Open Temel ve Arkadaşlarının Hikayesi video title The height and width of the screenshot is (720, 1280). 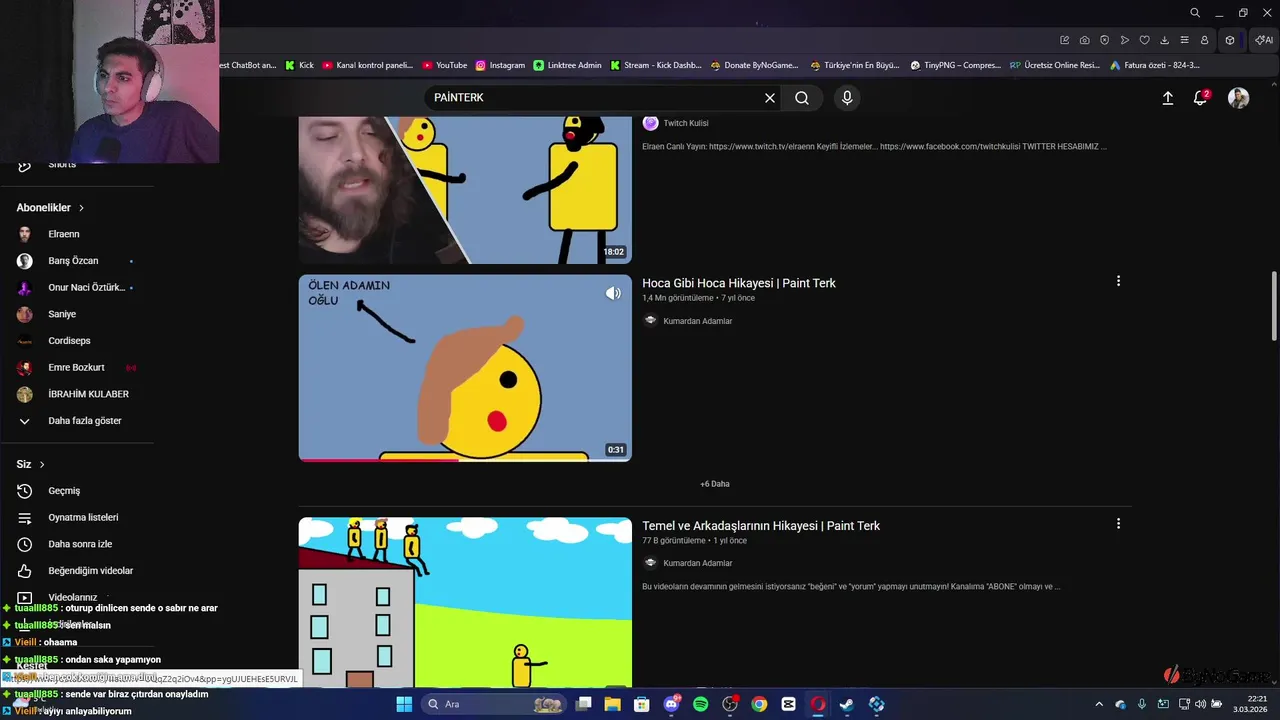761,526
